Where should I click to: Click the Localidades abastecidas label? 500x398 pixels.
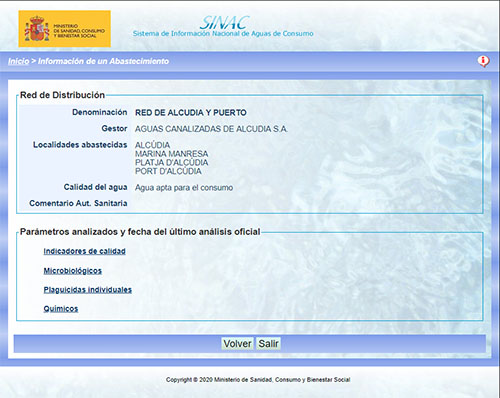[80, 145]
